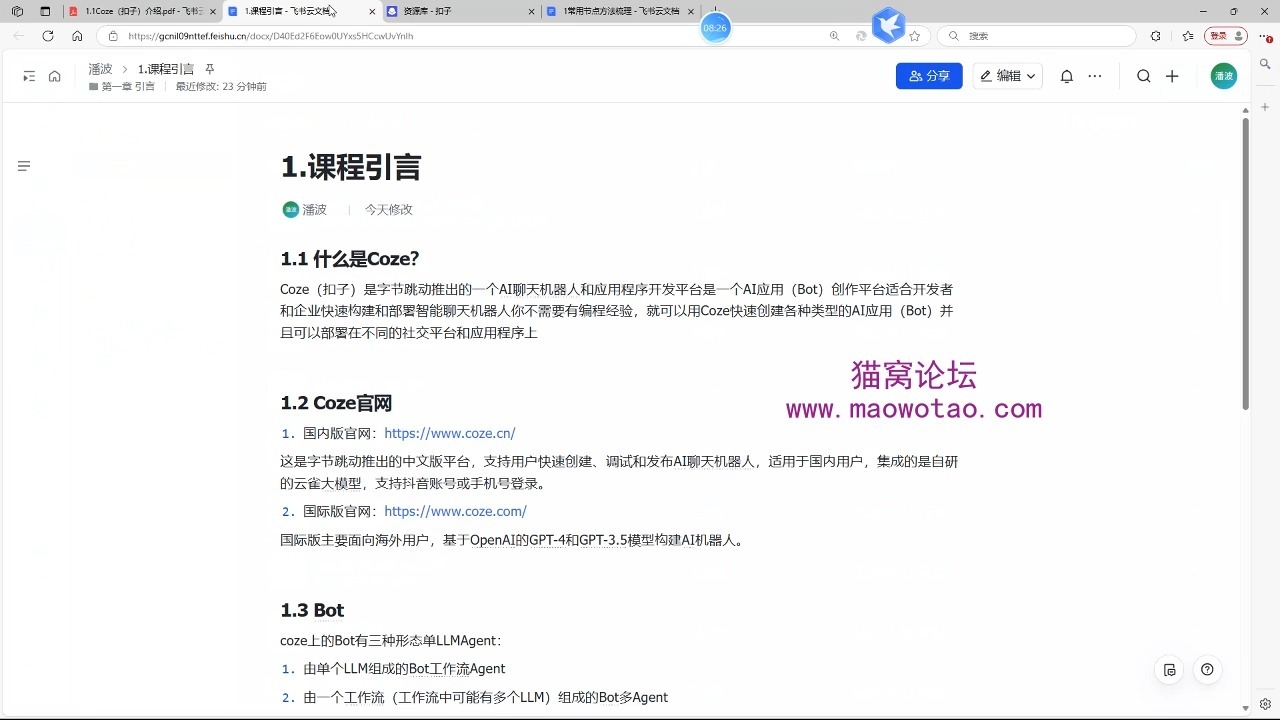Close the 1常用节点方法梳理 tab
The height and width of the screenshot is (720, 1280).
tap(691, 11)
